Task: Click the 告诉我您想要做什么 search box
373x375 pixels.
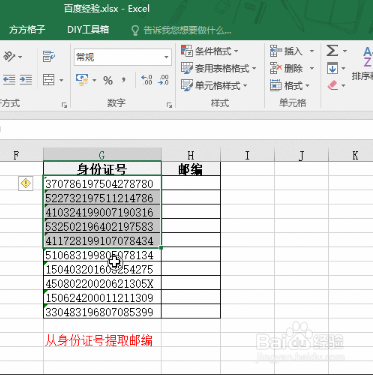Action: [x=181, y=30]
